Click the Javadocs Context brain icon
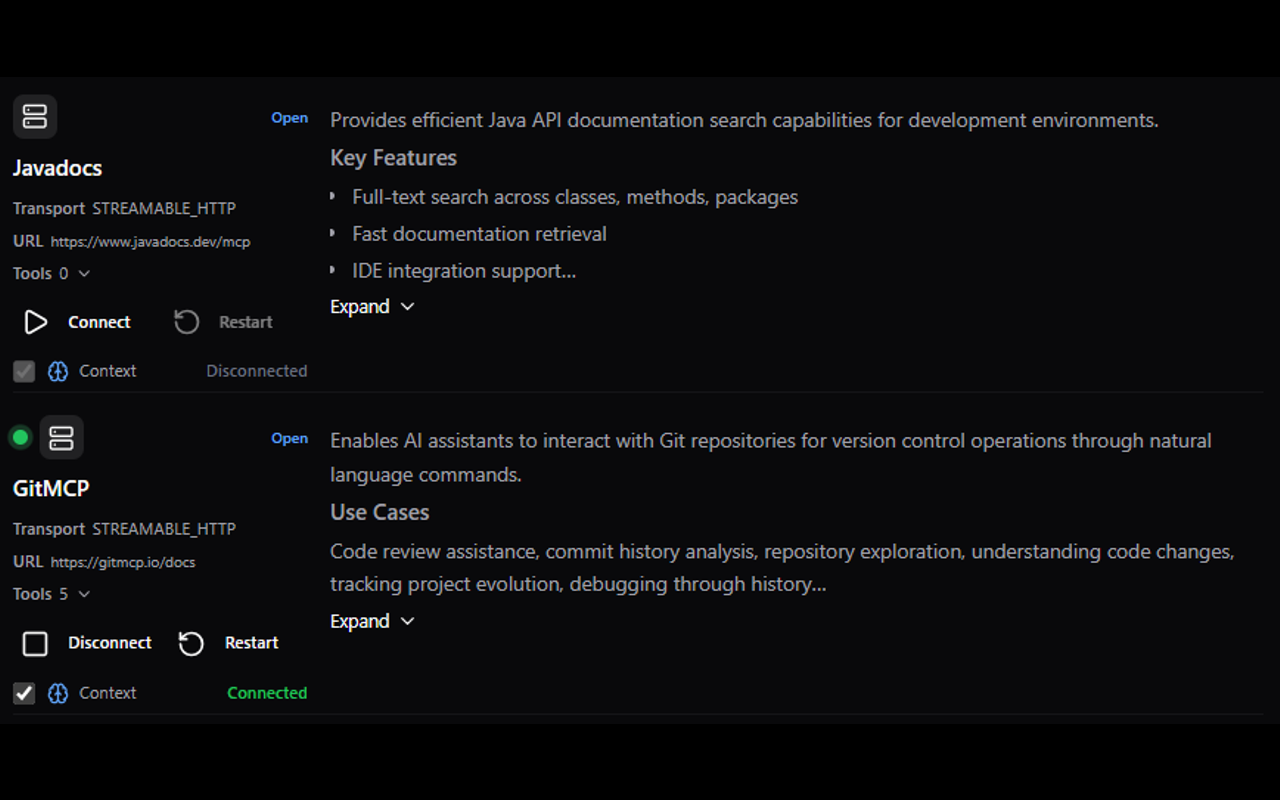The height and width of the screenshot is (800, 1280). click(58, 371)
